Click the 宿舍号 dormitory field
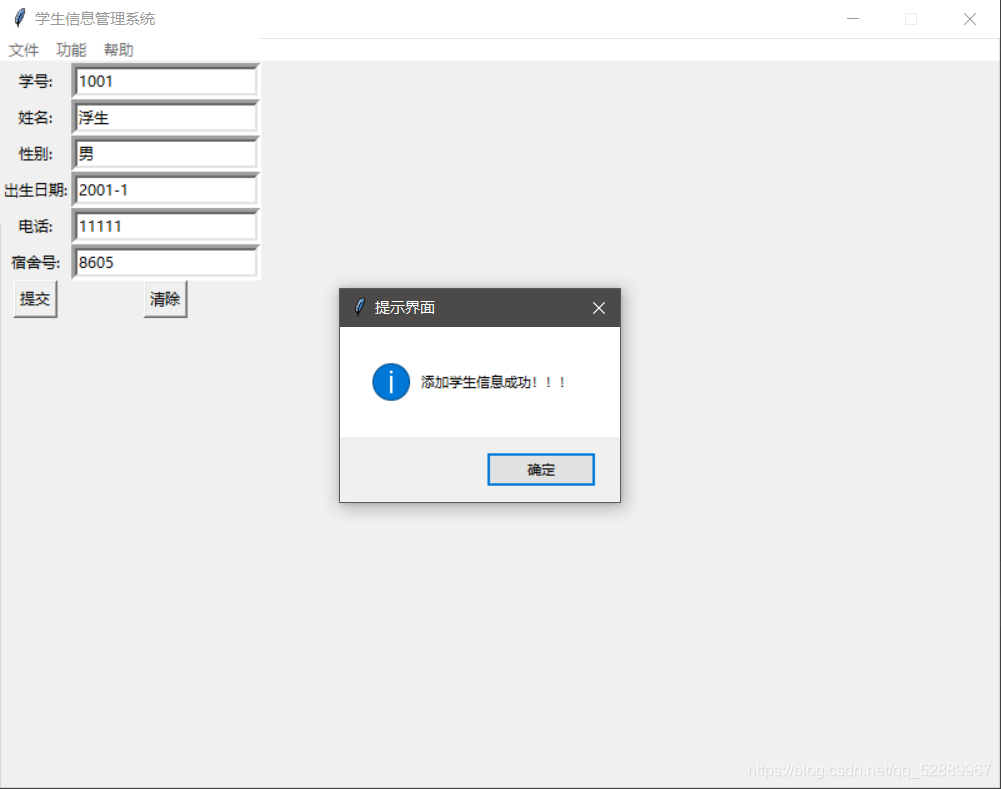Image resolution: width=1001 pixels, height=789 pixels. (x=164, y=261)
